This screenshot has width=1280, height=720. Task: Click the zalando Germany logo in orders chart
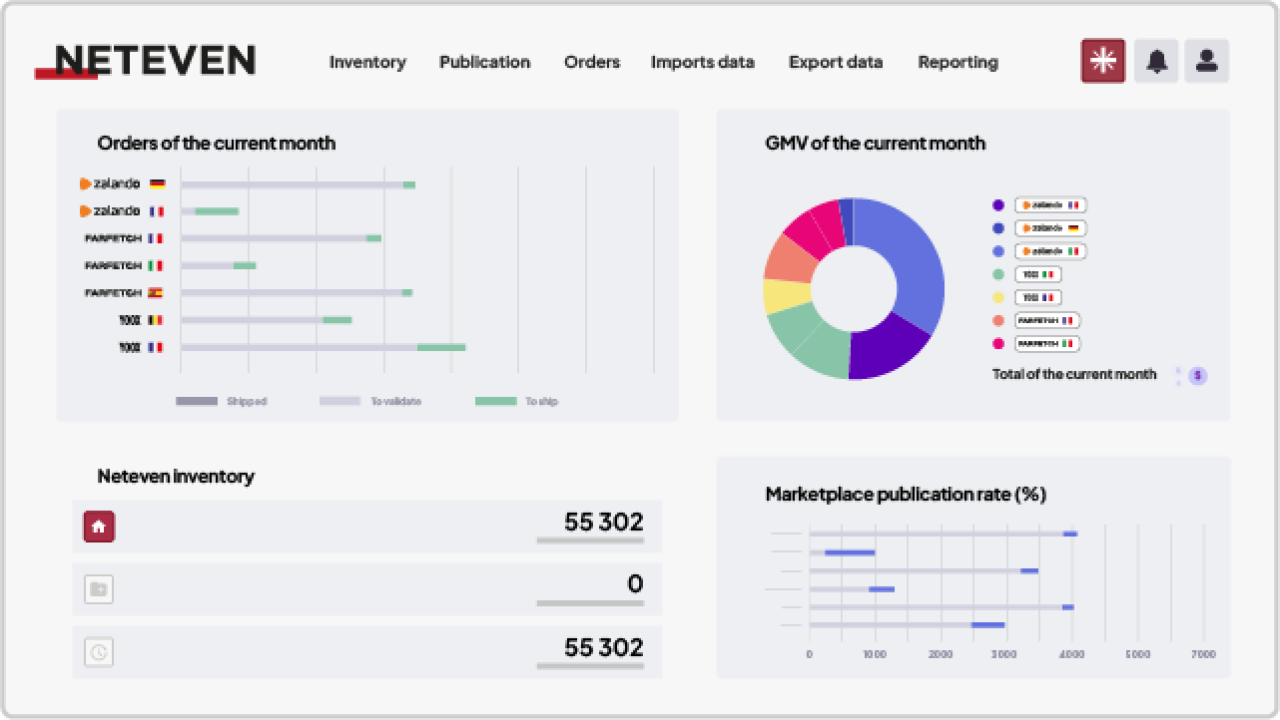[x=110, y=184]
